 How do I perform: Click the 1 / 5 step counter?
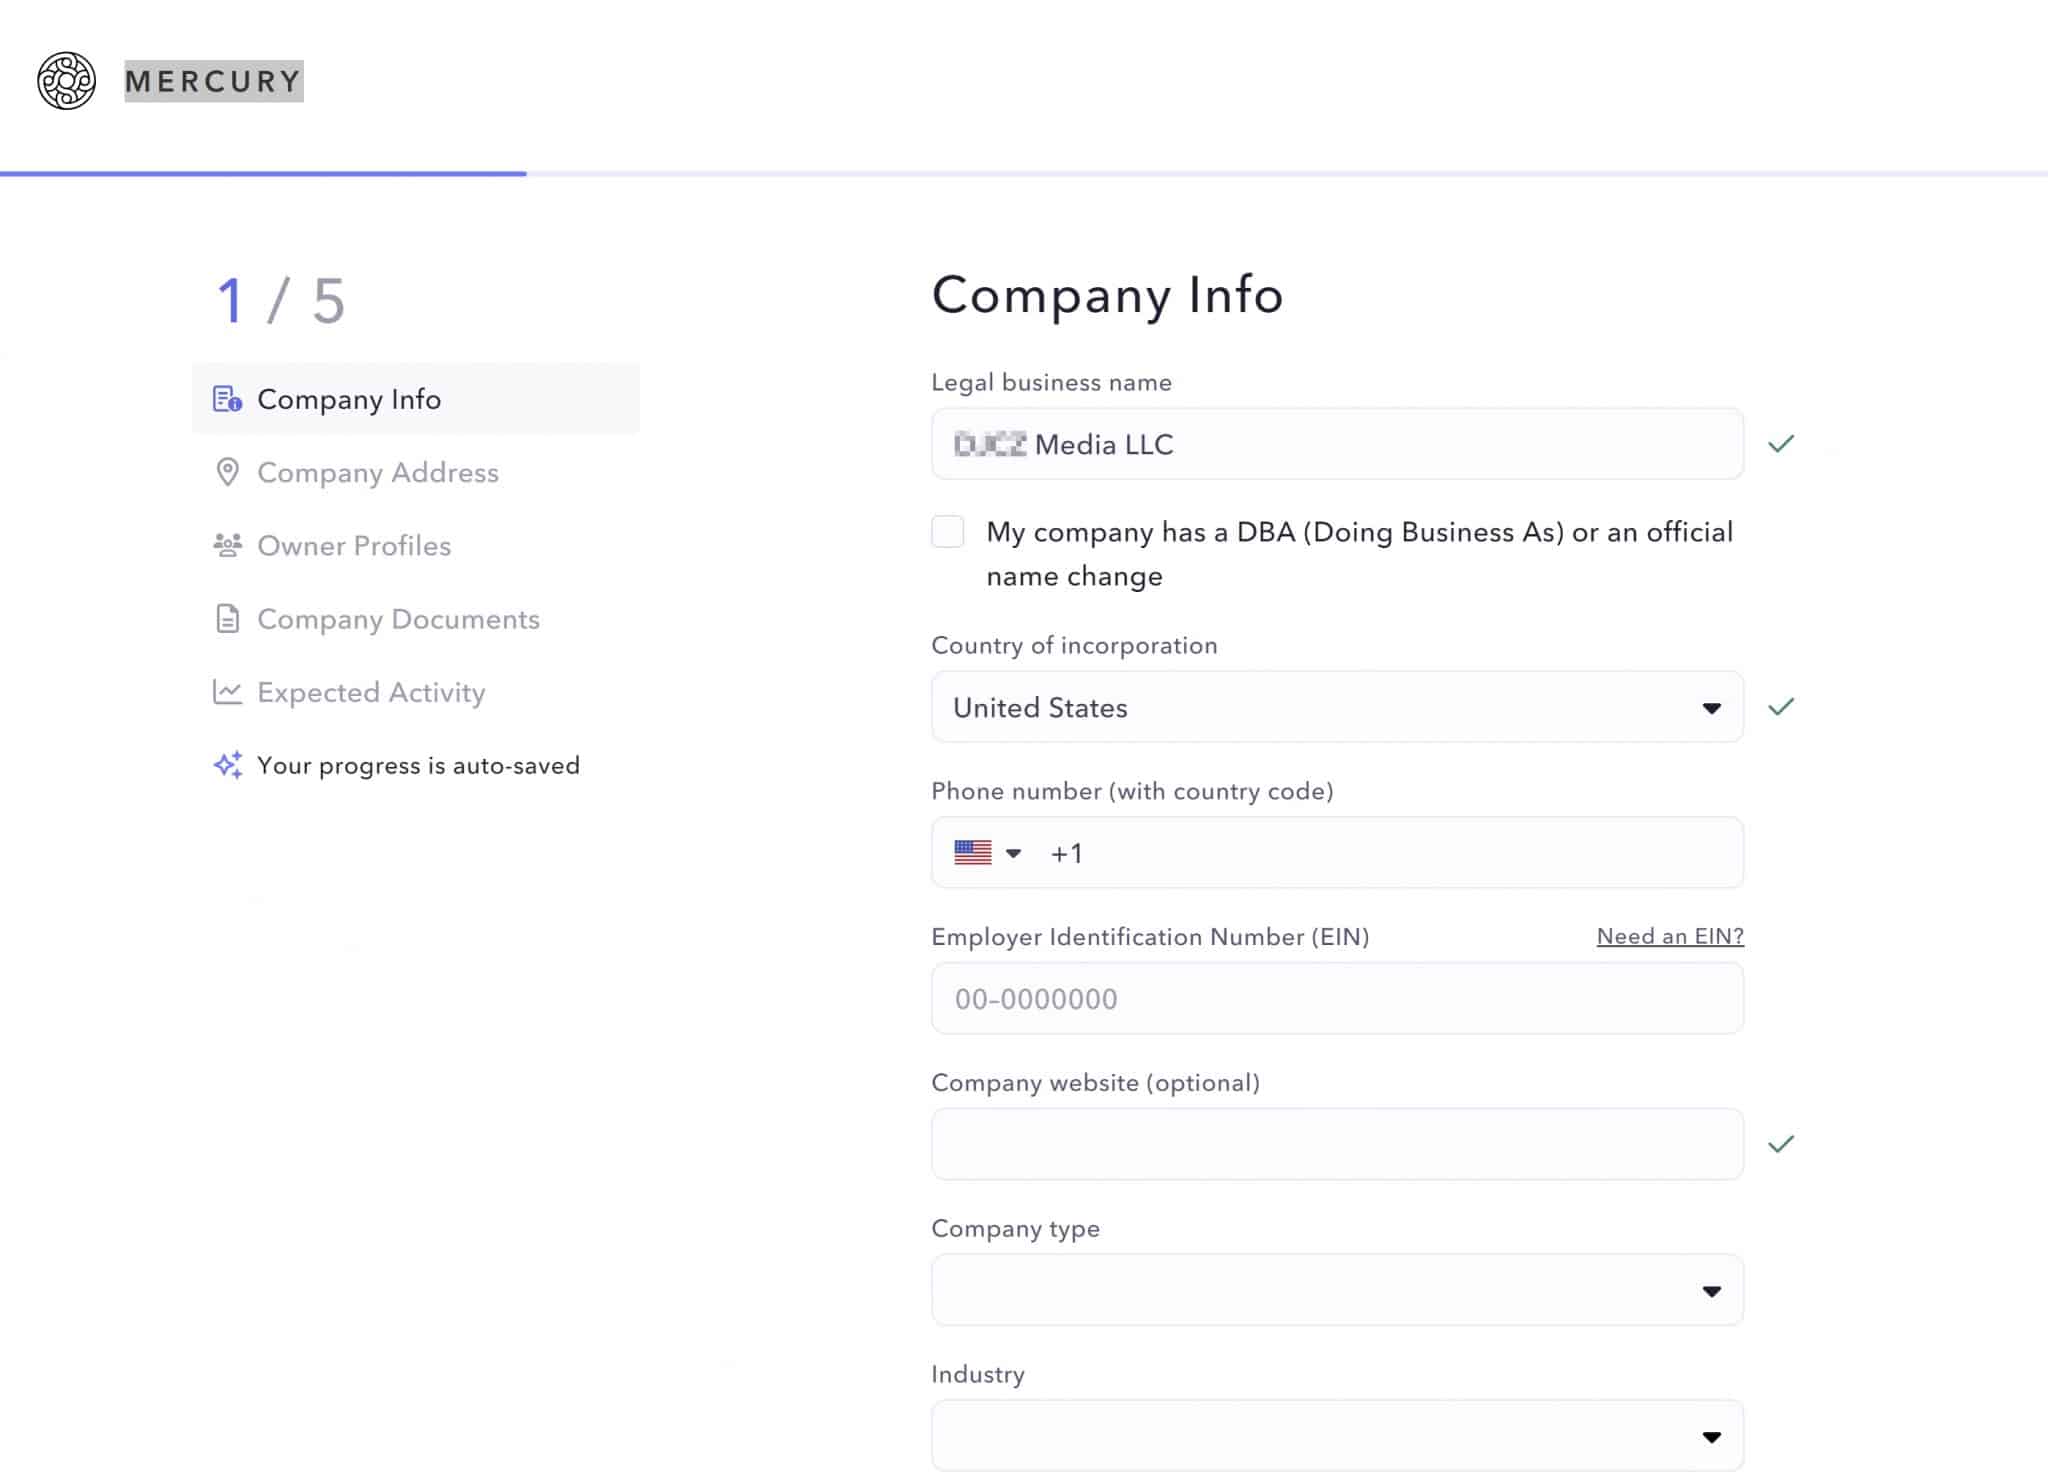point(281,300)
